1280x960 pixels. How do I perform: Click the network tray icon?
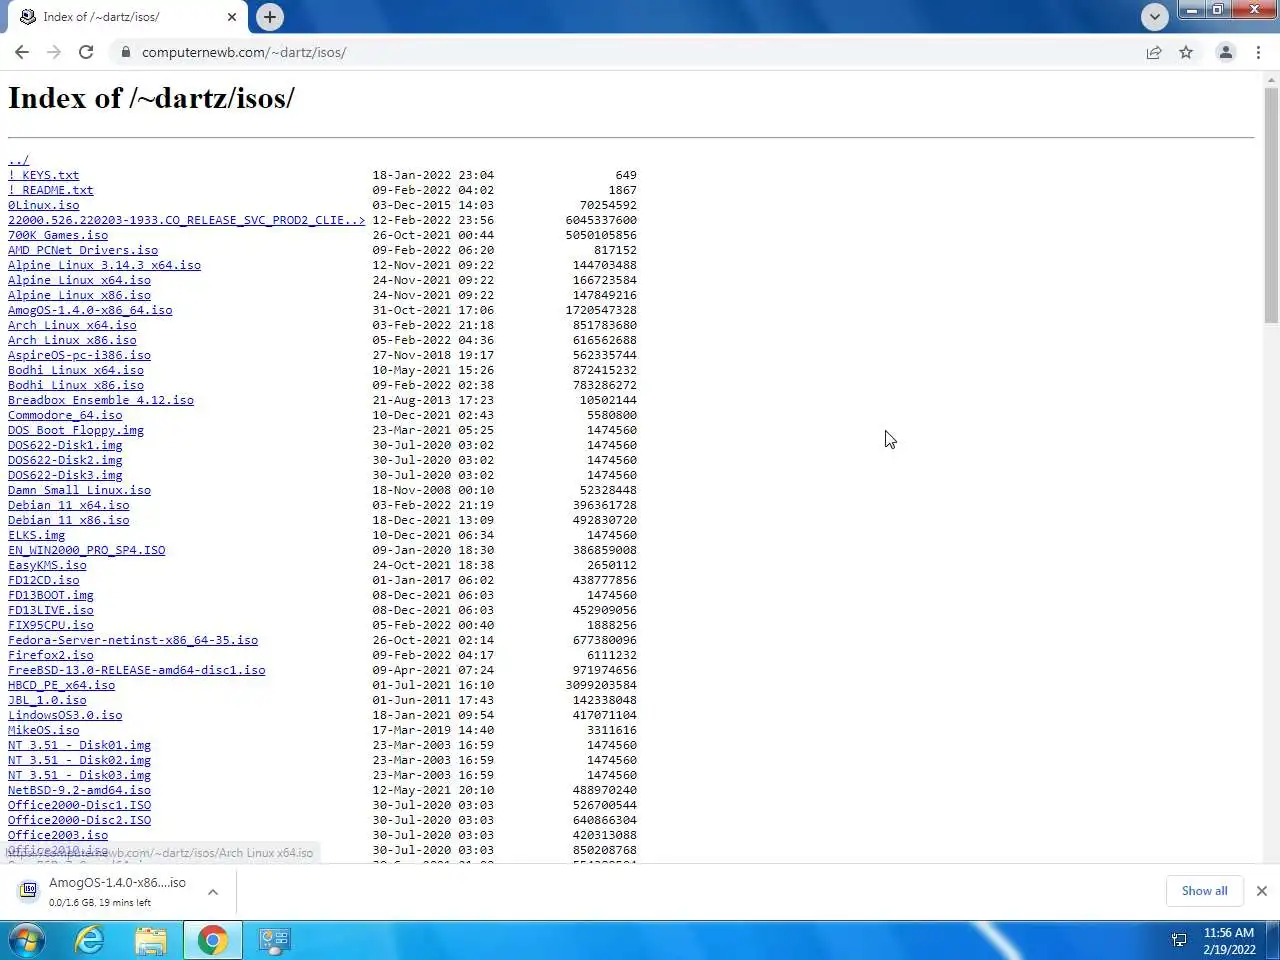click(x=1179, y=940)
